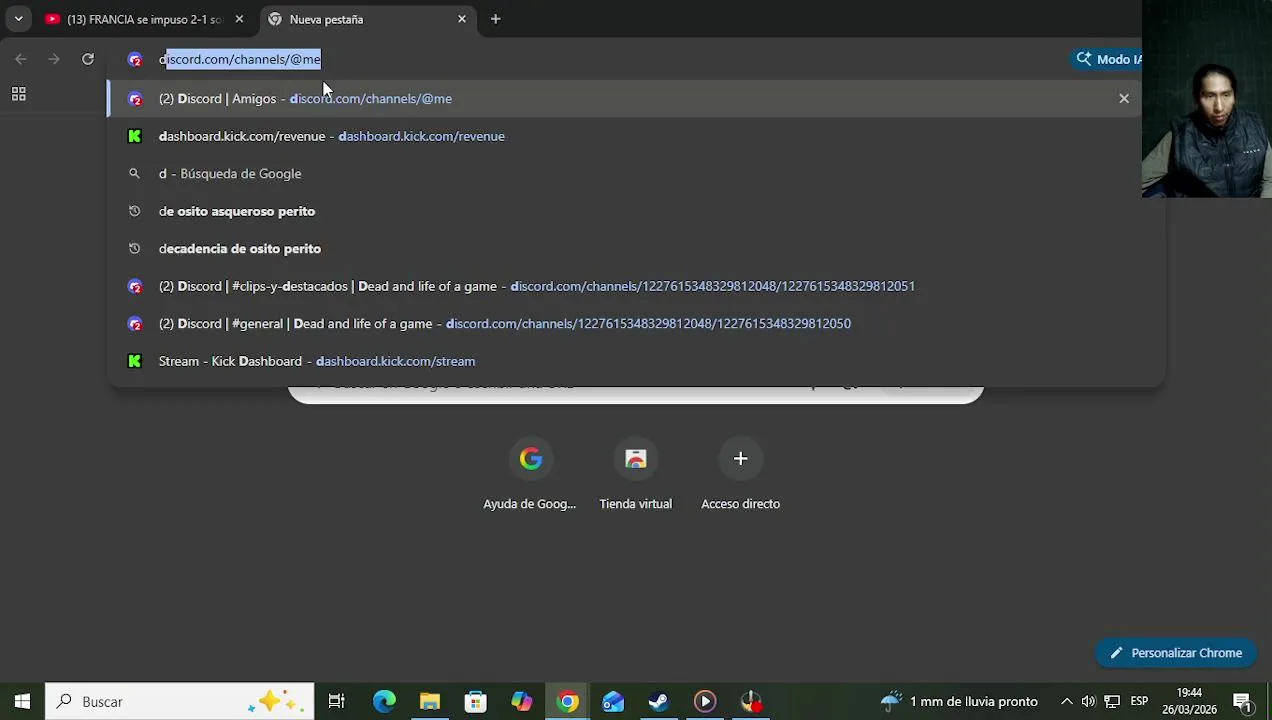Add shortcut via Acceso directo
Viewport: 1272px width, 720px height.
(741, 473)
